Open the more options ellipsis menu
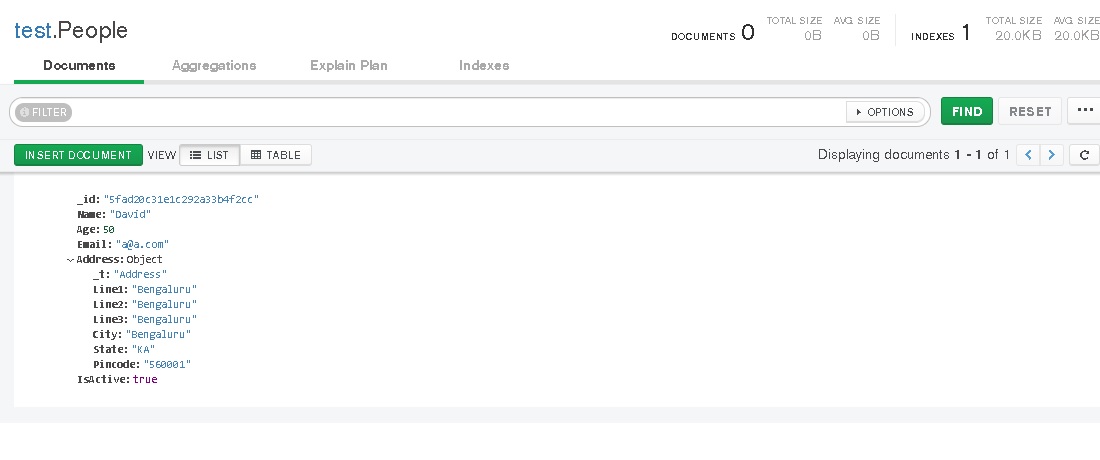Screen dimensions: 1100x460 [1085, 111]
